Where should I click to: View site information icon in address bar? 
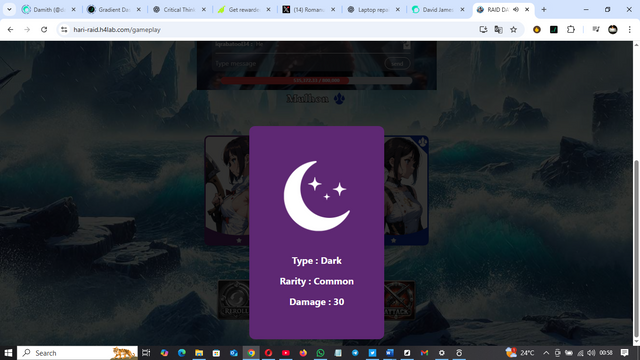tap(64, 29)
